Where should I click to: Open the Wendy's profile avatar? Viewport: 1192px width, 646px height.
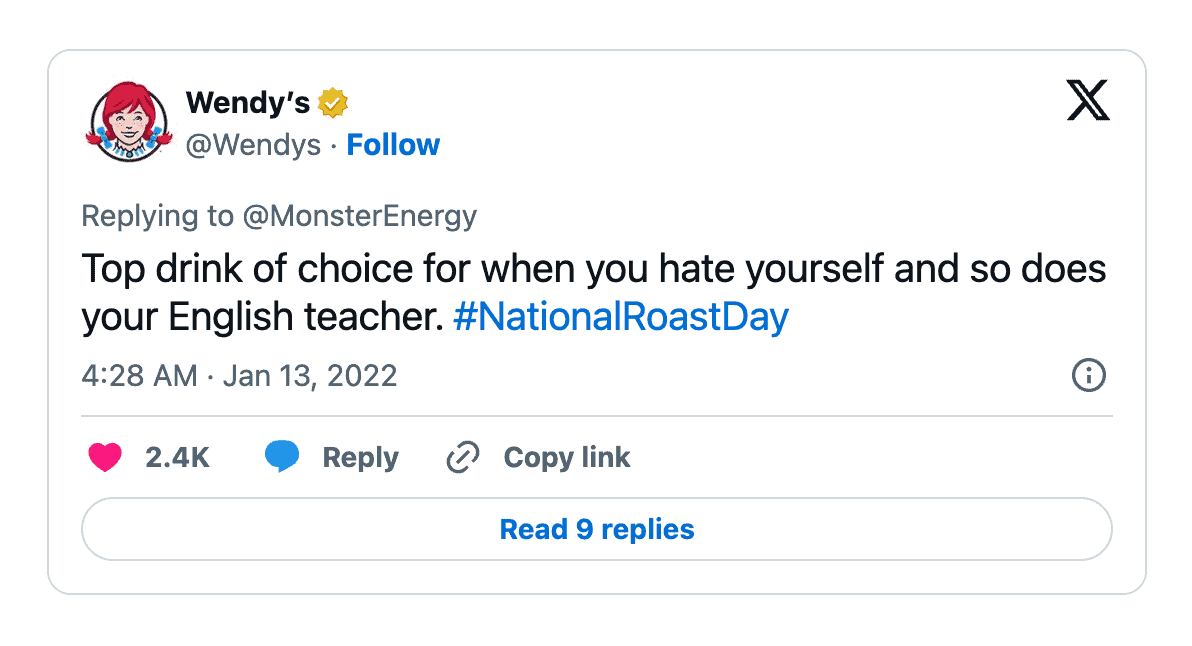point(128,122)
